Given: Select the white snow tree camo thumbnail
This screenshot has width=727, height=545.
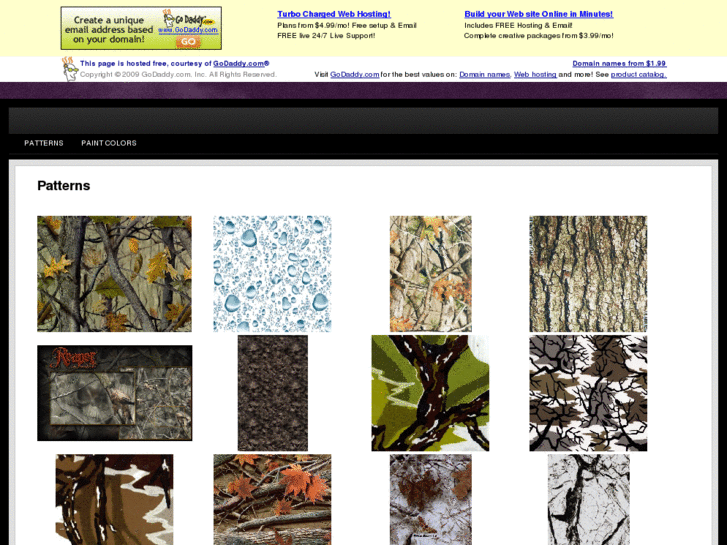Looking at the screenshot, I should (589, 500).
